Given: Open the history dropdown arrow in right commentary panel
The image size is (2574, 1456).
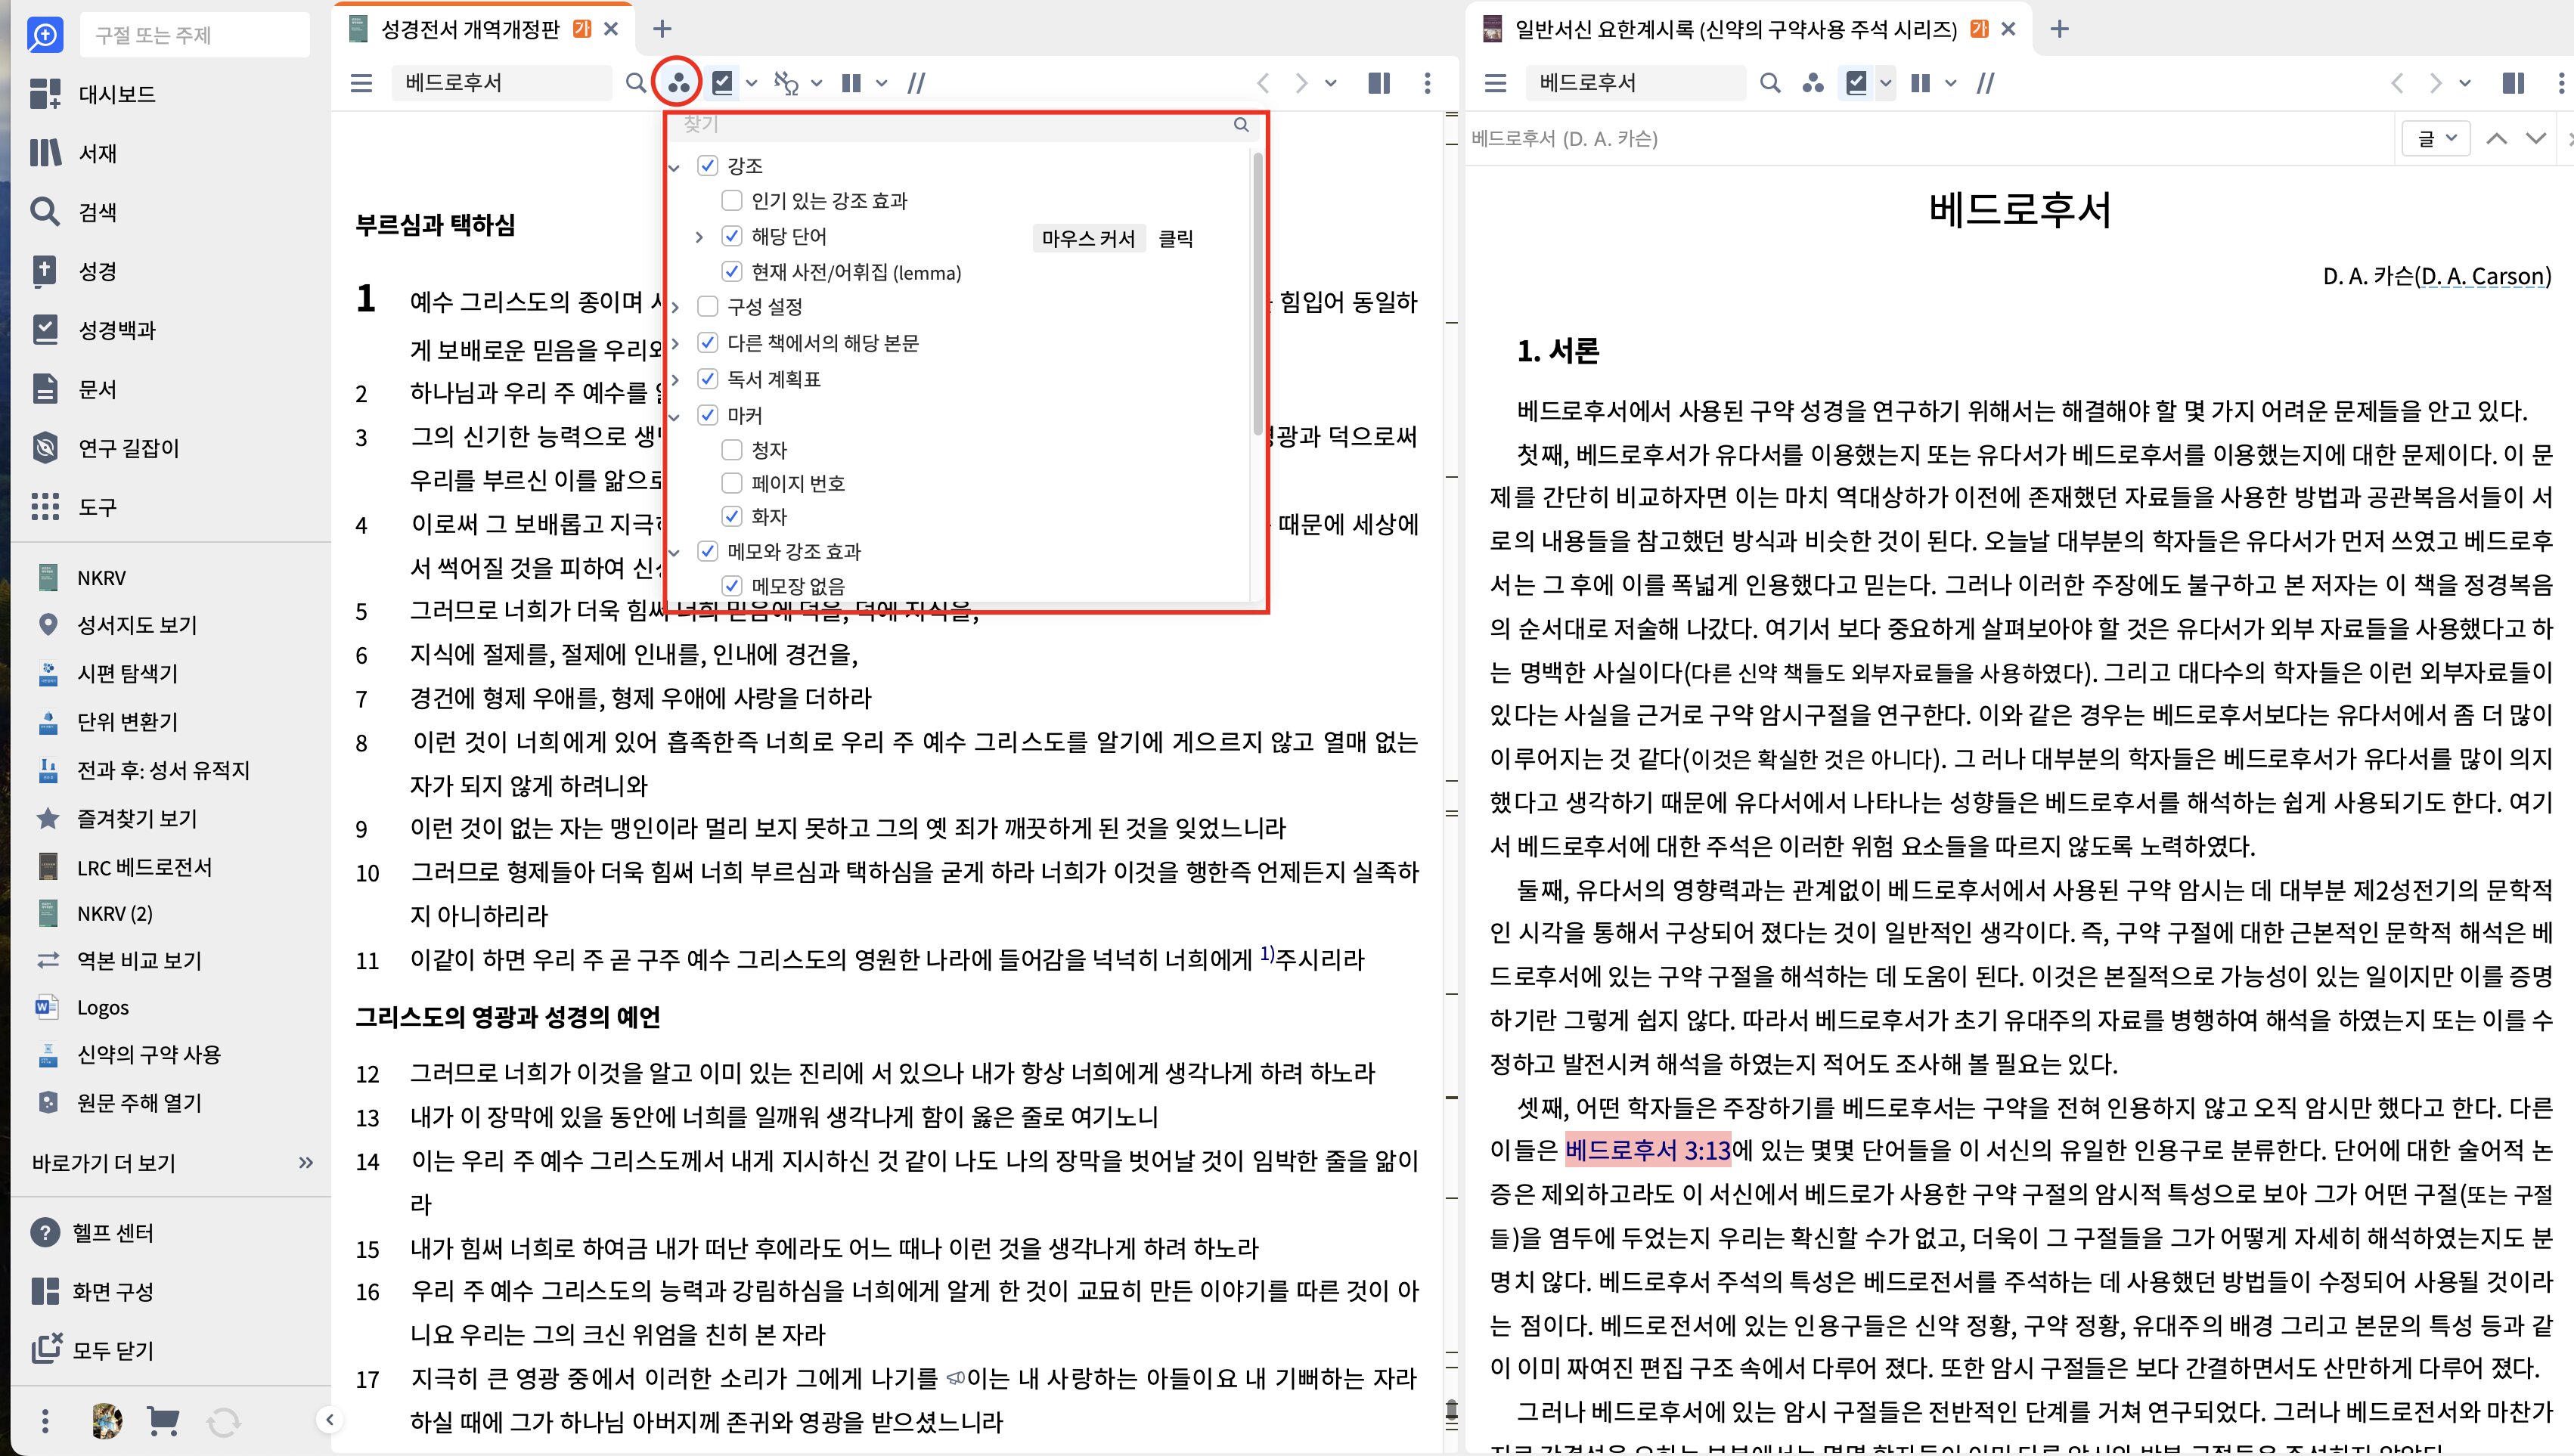Looking at the screenshot, I should point(2464,83).
